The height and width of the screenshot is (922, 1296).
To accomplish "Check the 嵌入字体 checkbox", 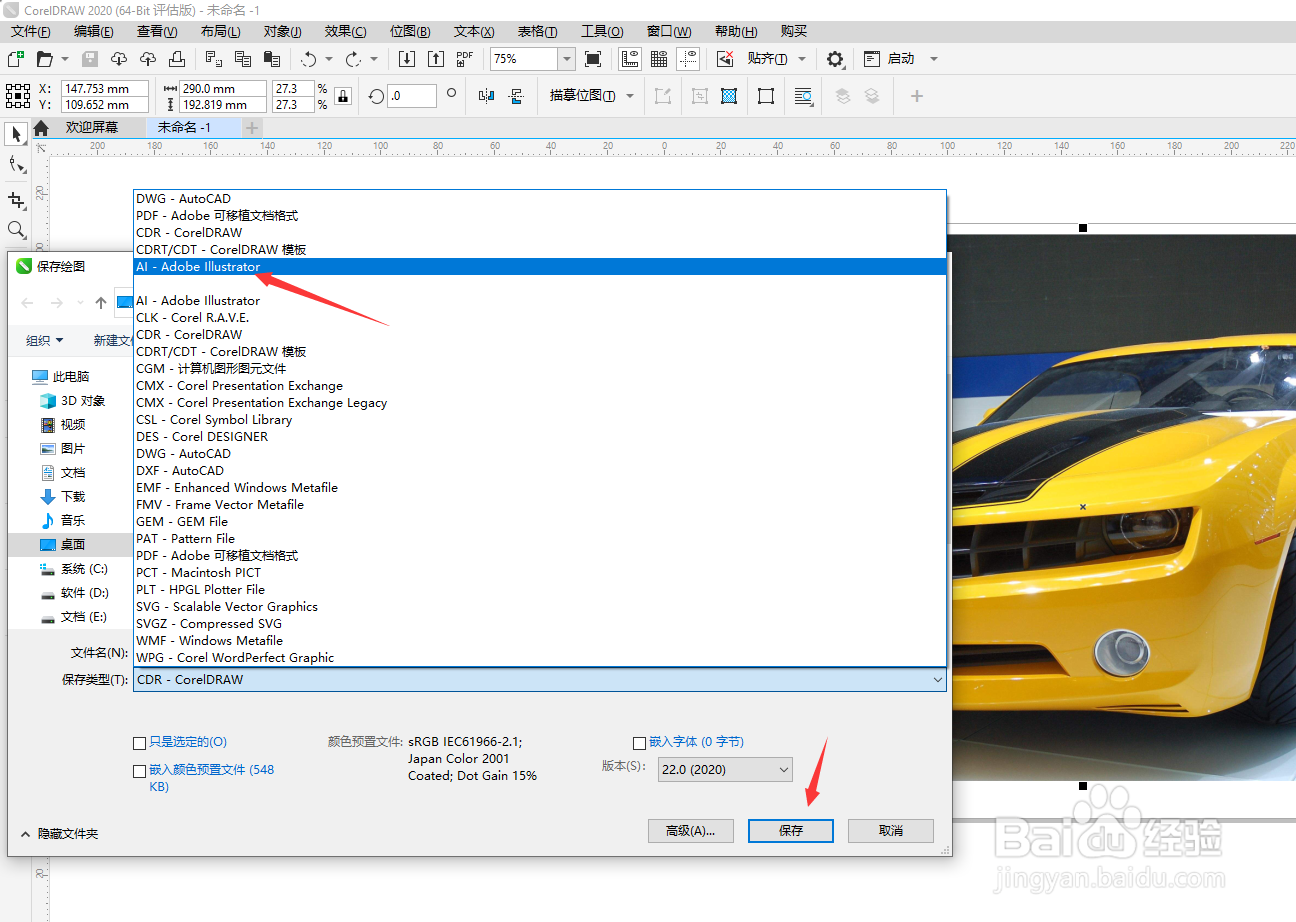I will pos(640,743).
